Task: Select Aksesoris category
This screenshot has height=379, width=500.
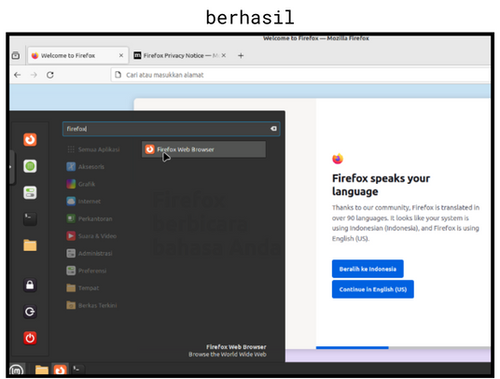Action: point(85,167)
